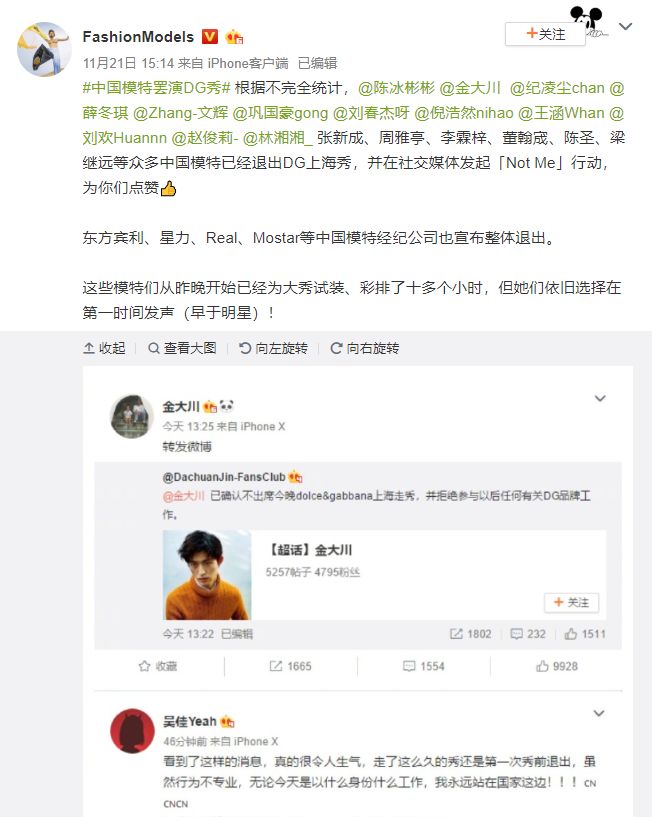This screenshot has width=652, height=817.
Task: Toggle 收藏 star to favorite post
Action: [x=144, y=666]
